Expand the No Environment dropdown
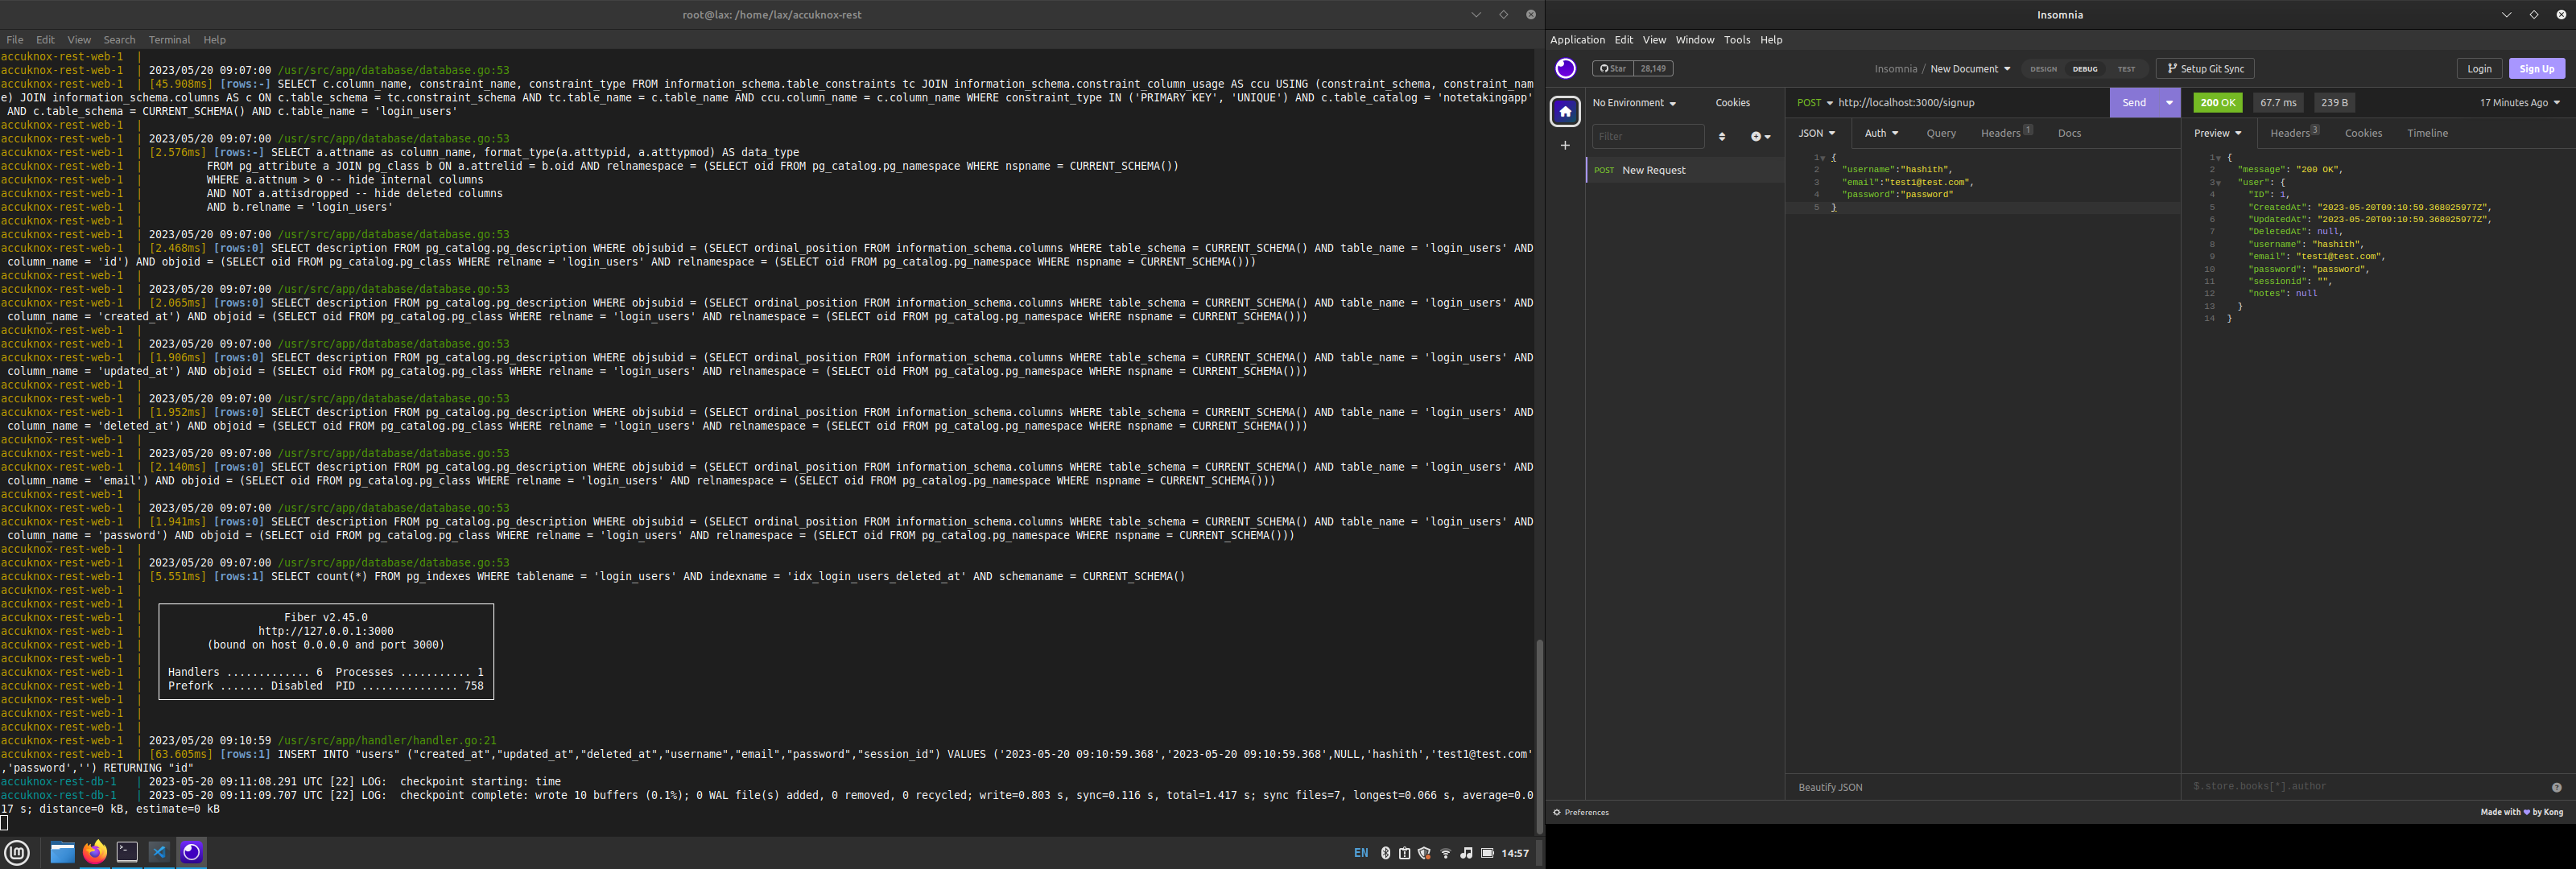This screenshot has height=869, width=2576. pos(1634,103)
